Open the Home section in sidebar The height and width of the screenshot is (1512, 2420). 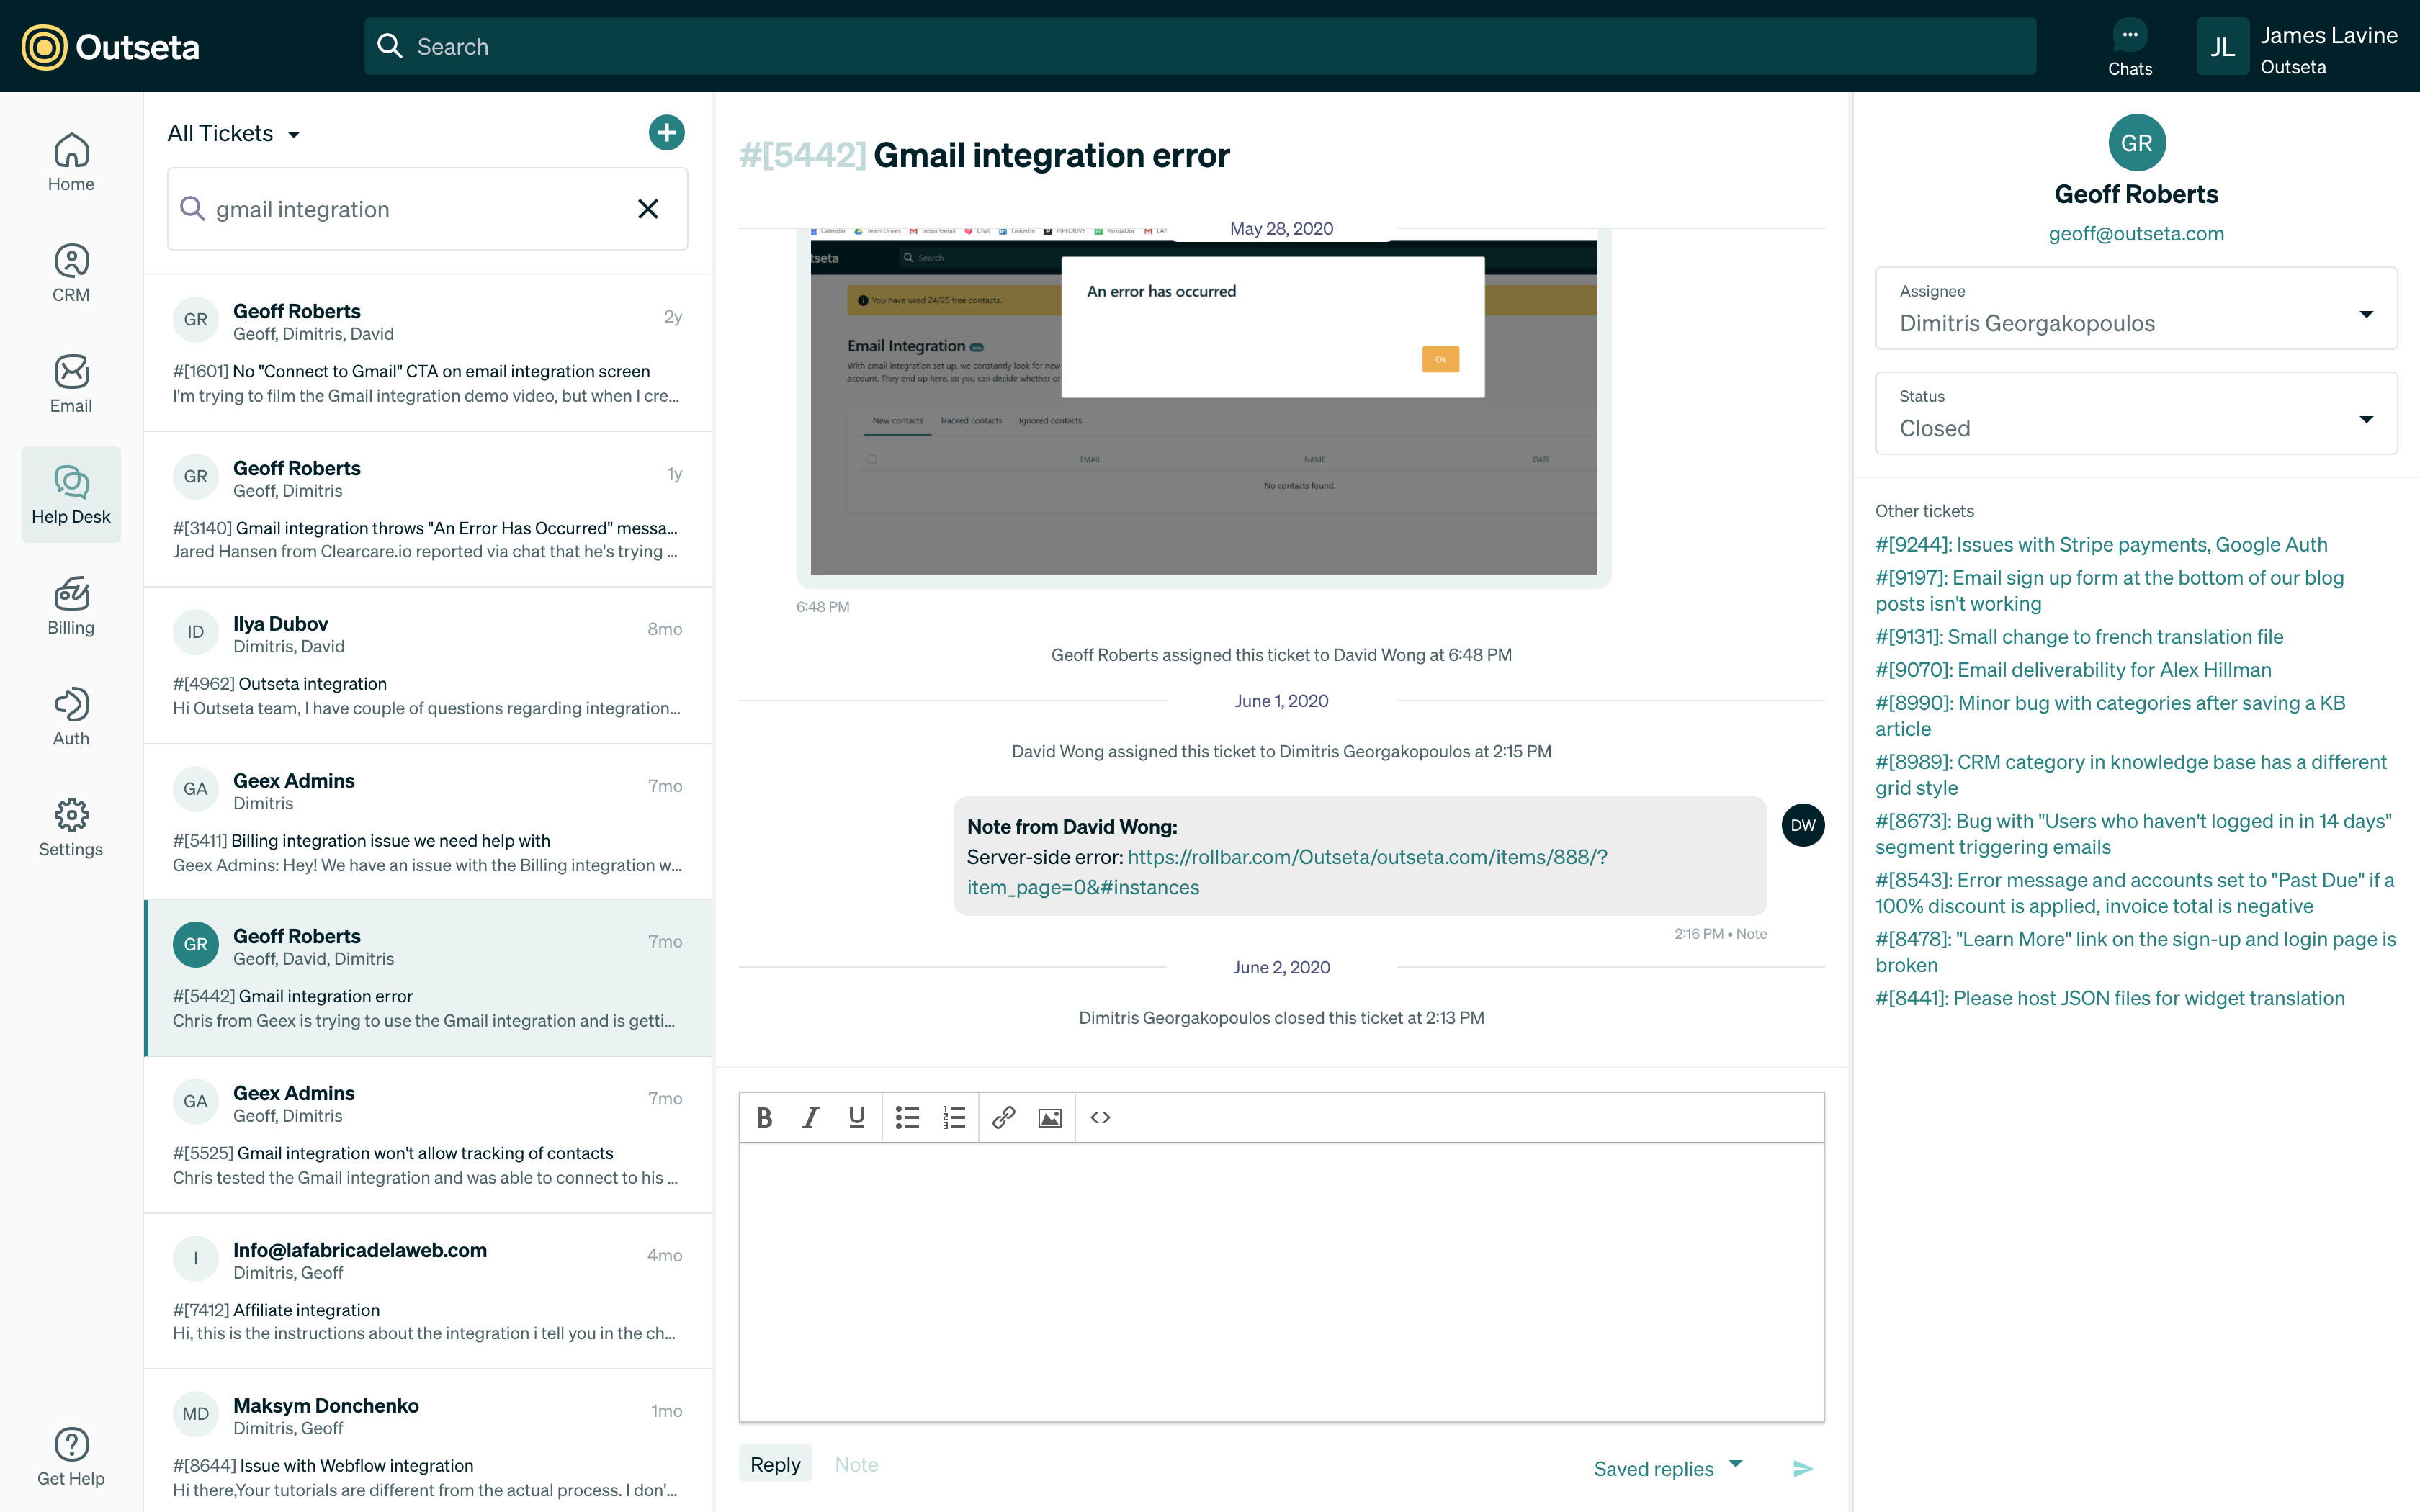(71, 162)
